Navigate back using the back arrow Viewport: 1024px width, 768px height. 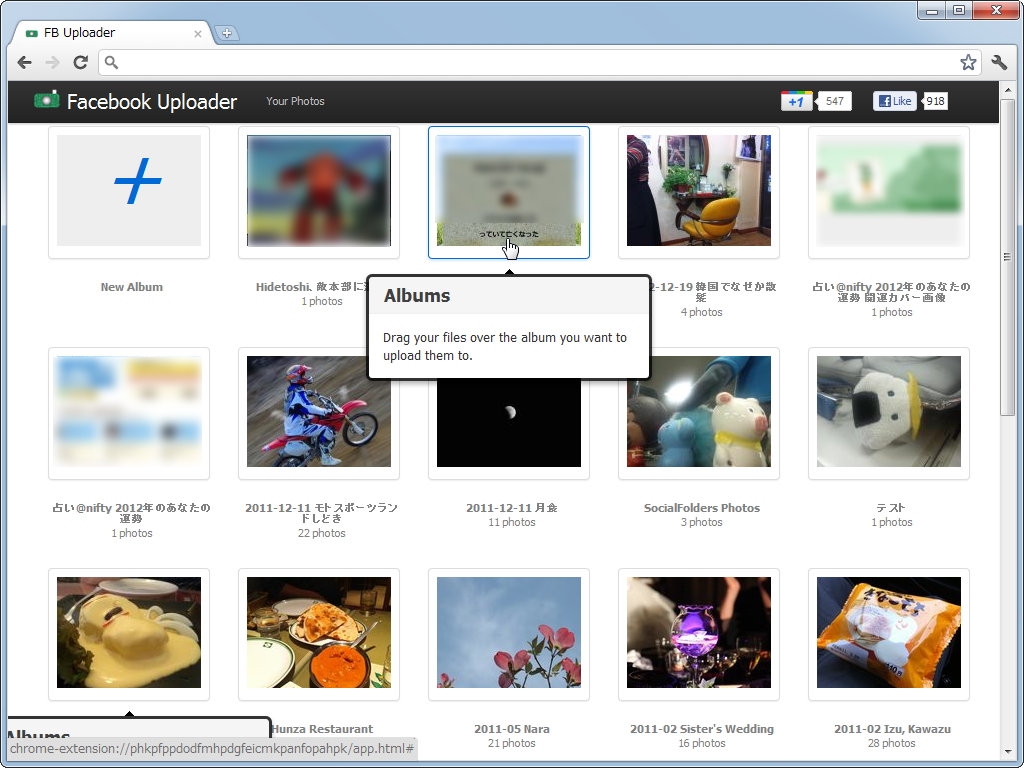click(24, 62)
